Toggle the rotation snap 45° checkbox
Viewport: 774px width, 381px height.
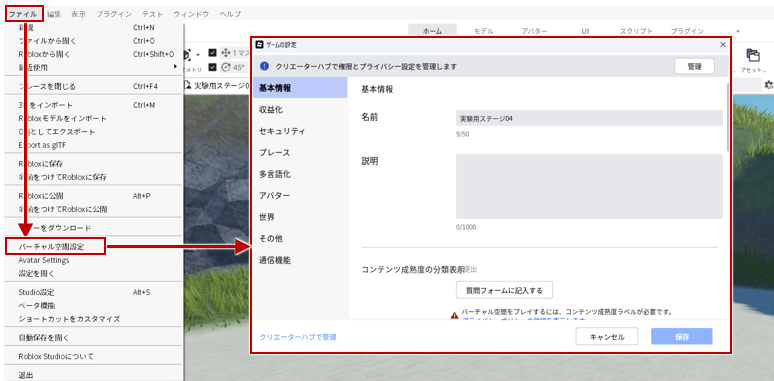click(213, 67)
